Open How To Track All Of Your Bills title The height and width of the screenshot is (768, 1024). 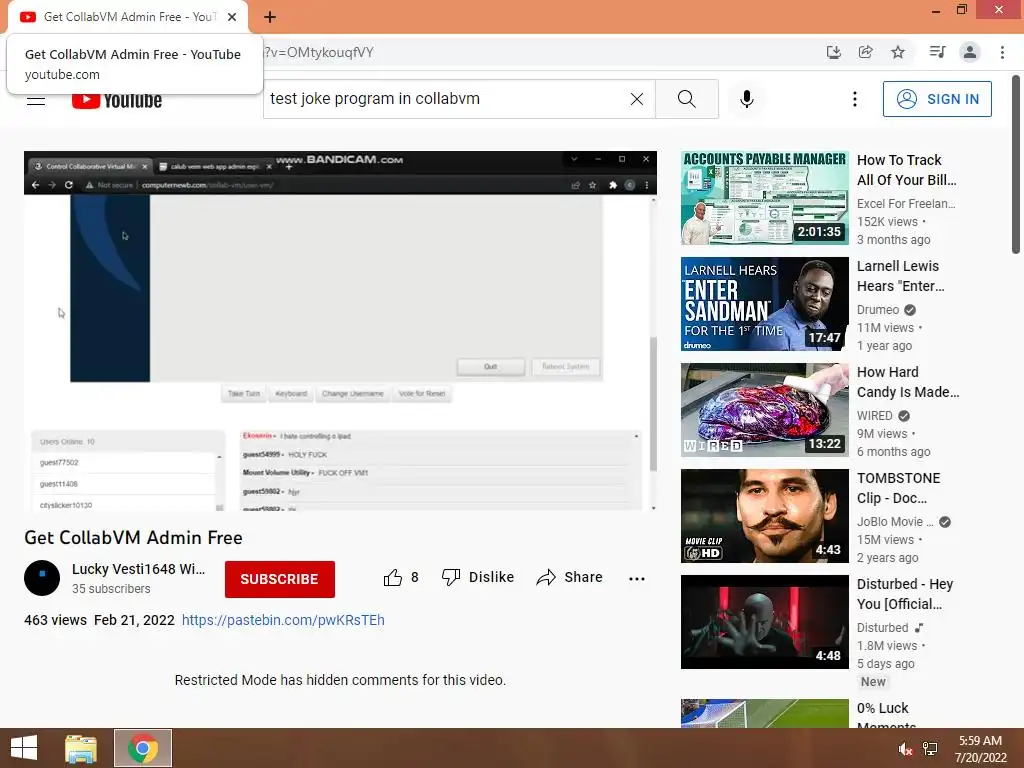coord(906,170)
